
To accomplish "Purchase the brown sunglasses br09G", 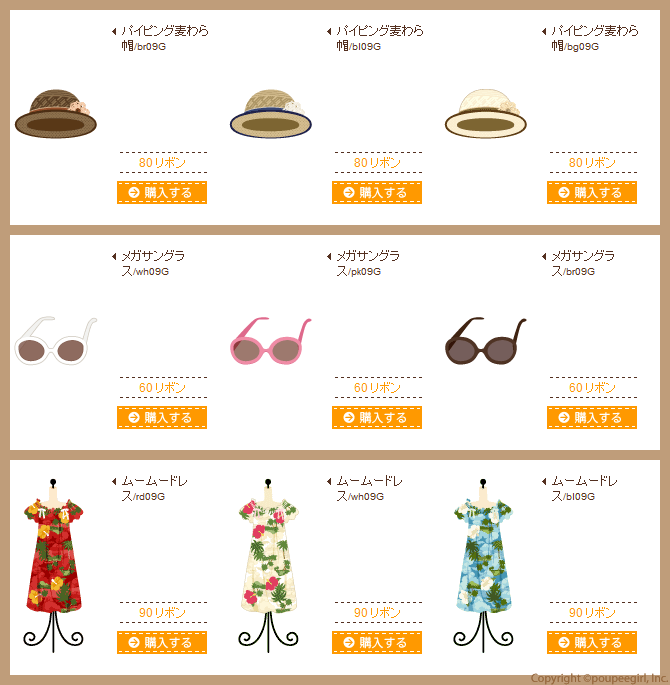I will (592, 417).
